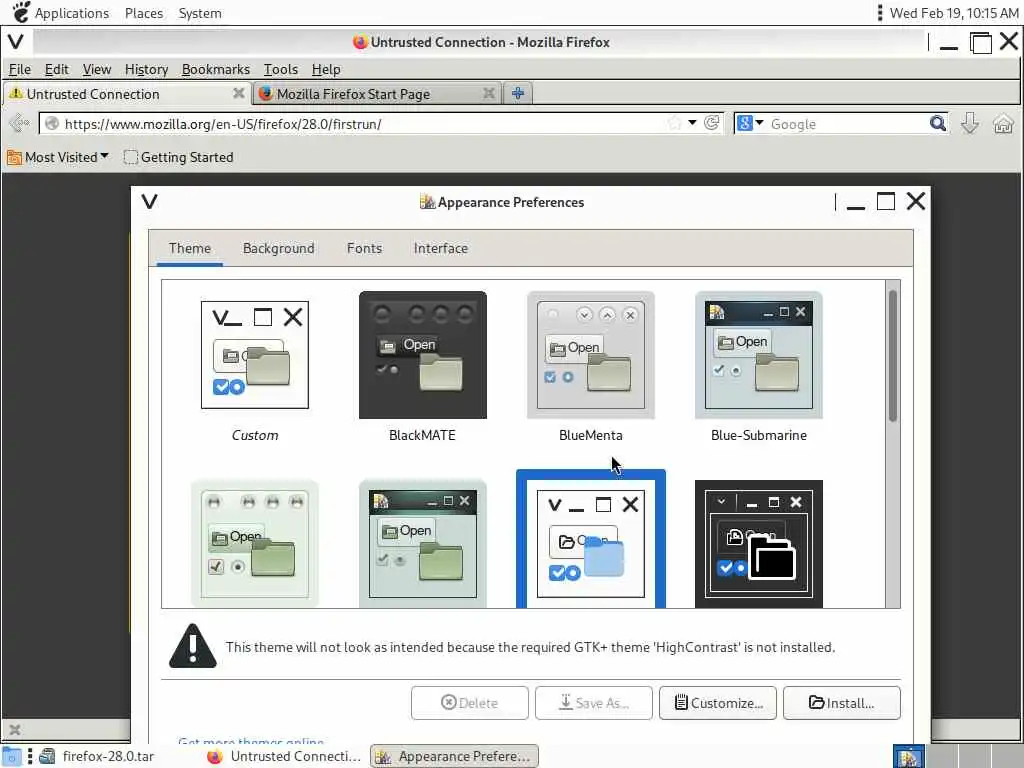
Task: Click the Customize button
Action: pos(718,703)
